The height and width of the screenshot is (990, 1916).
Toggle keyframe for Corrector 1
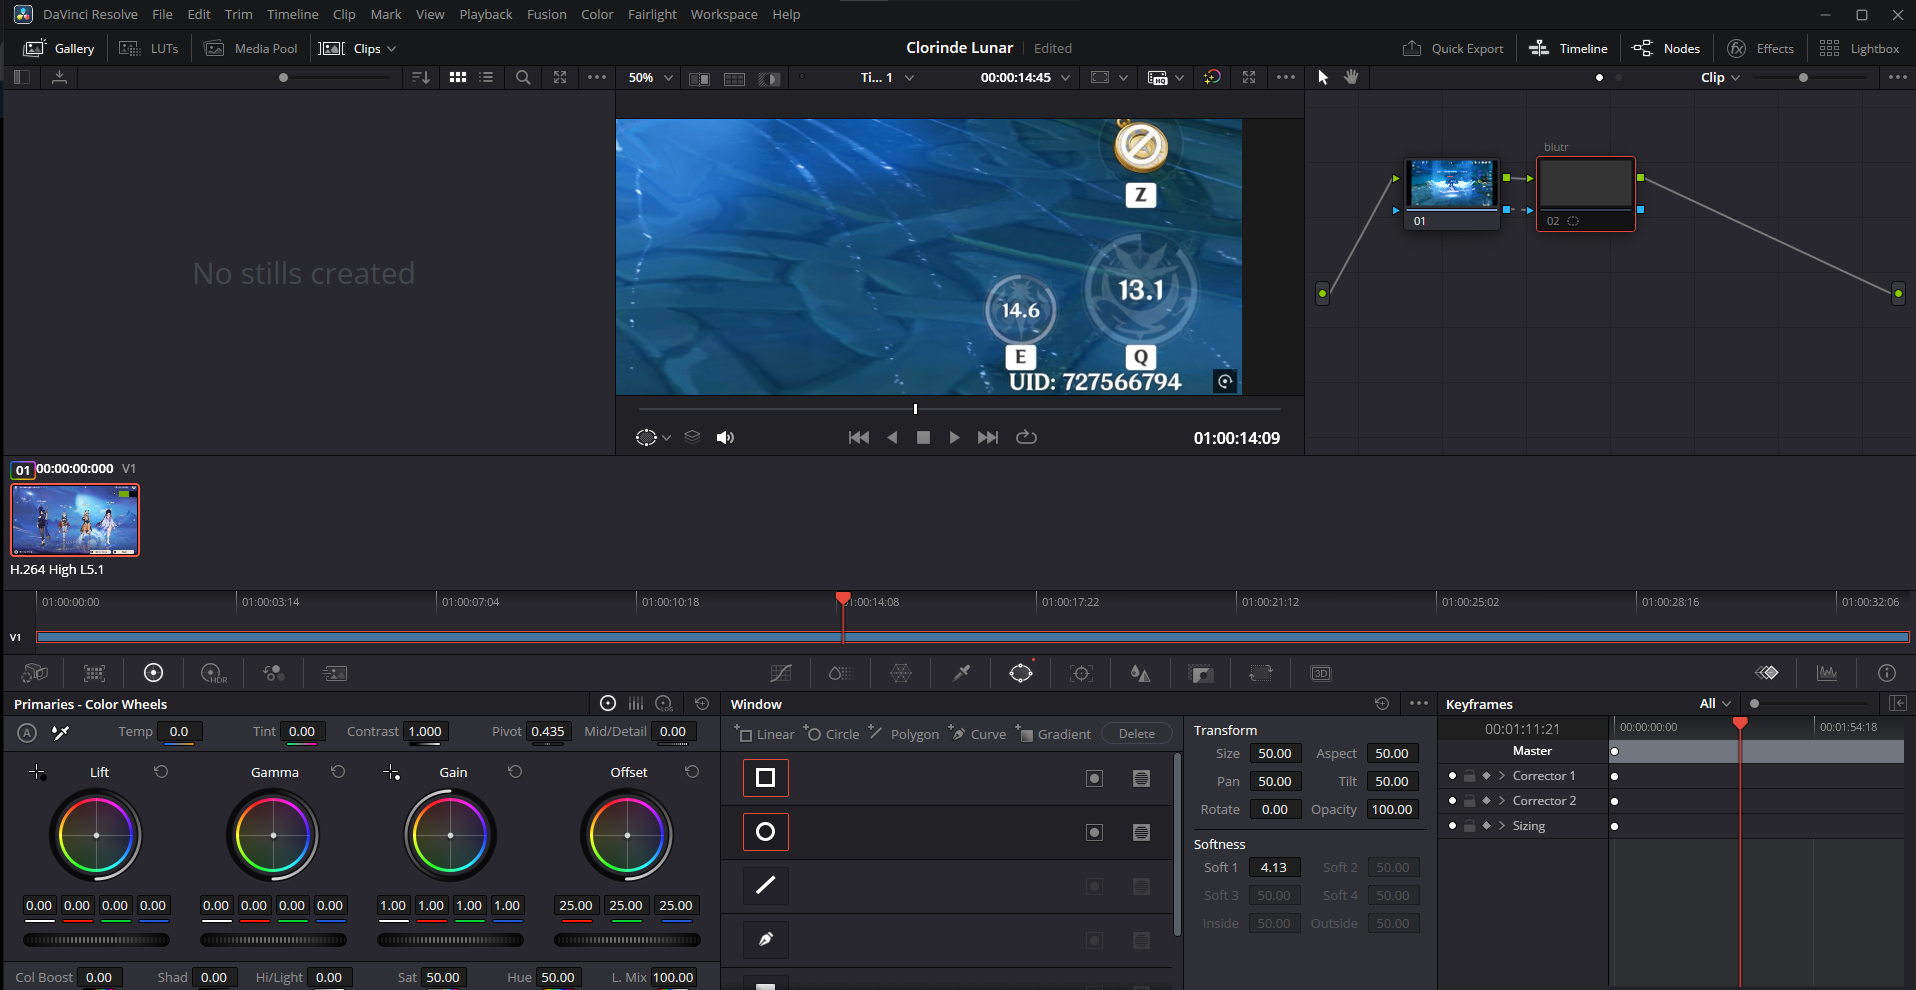[1486, 776]
